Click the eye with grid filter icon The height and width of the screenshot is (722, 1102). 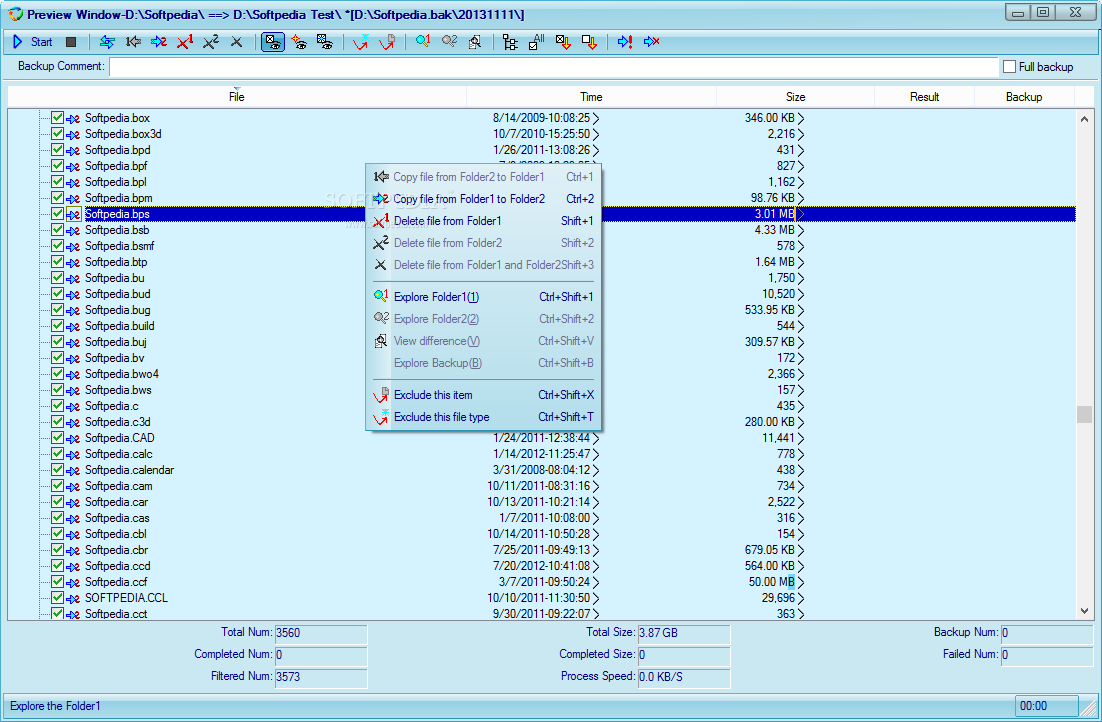tap(325, 42)
